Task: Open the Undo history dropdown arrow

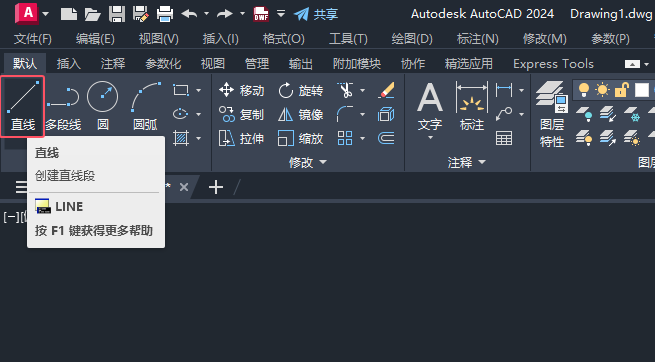Action: pos(206,14)
